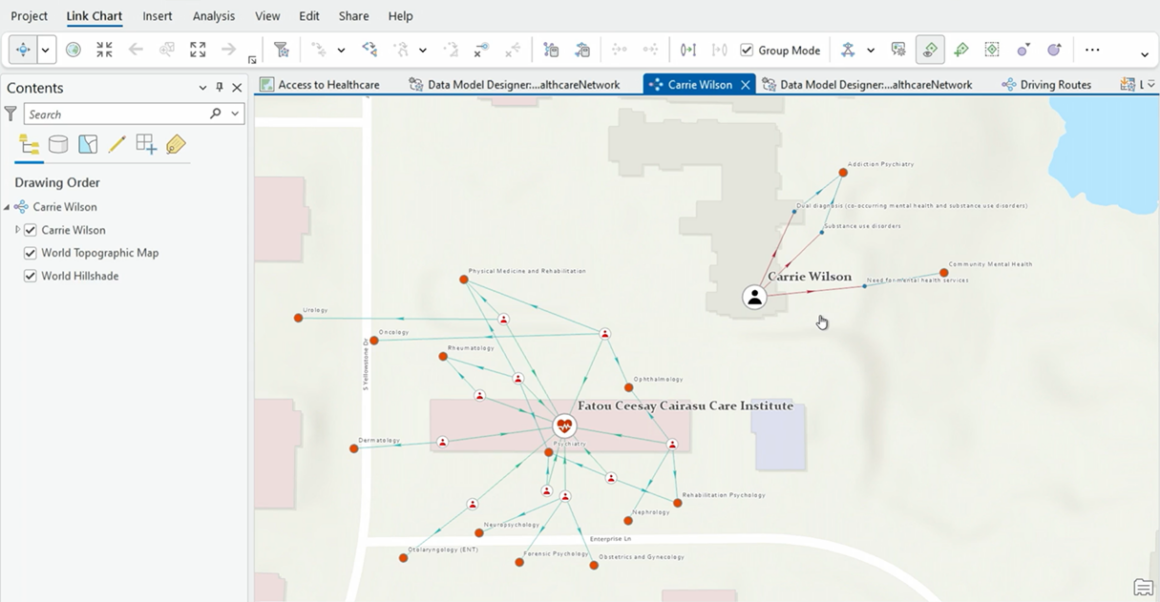Open the Find Paths dropdown arrow
This screenshot has width=1160, height=602.
click(x=422, y=50)
